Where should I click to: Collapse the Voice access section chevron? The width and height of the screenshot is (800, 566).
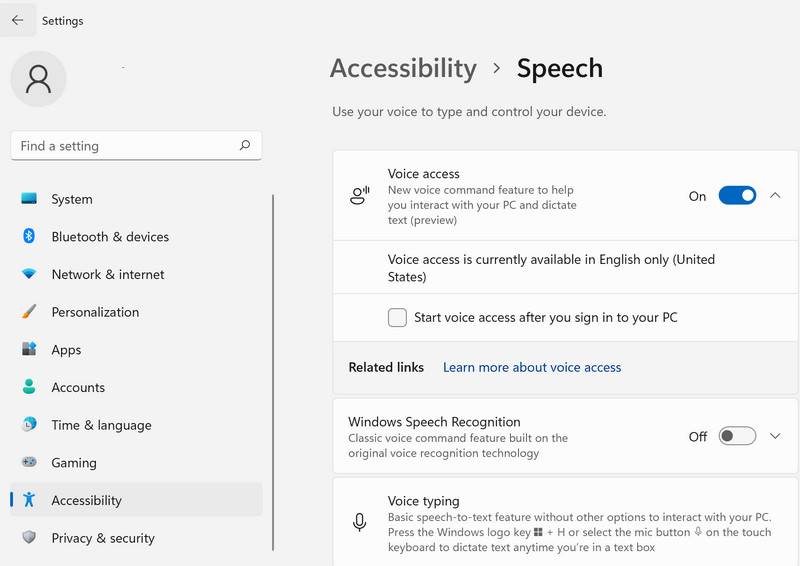click(775, 196)
